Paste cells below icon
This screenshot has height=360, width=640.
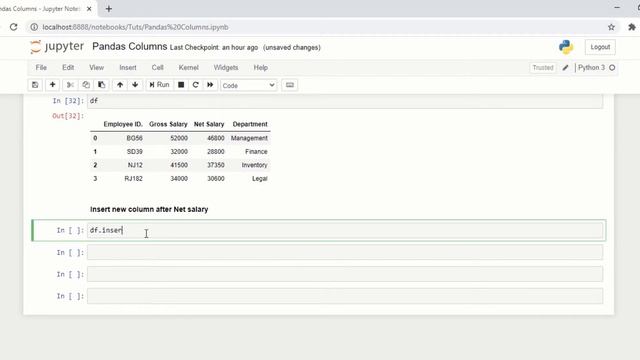[101, 85]
